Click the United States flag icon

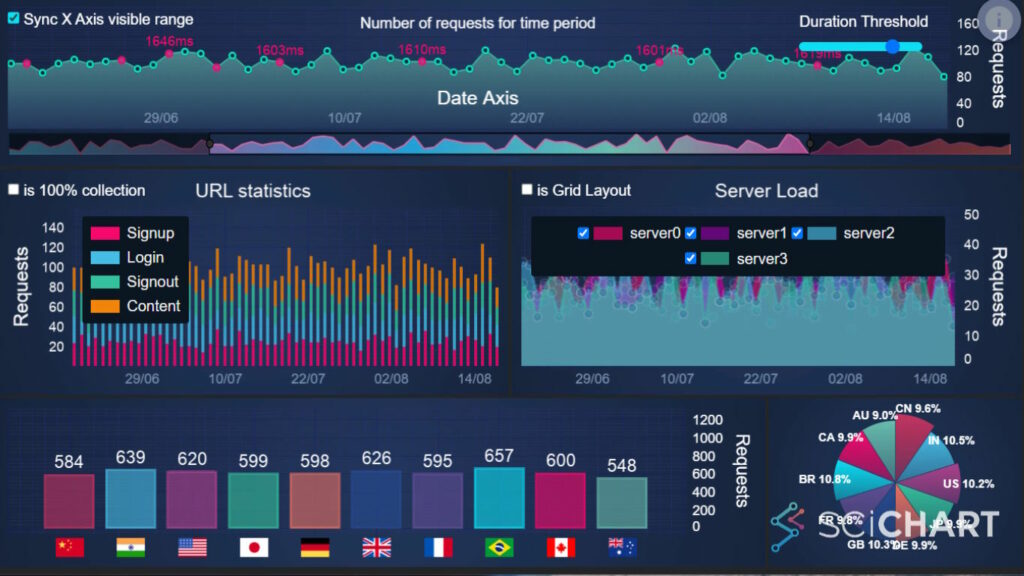tap(192, 547)
